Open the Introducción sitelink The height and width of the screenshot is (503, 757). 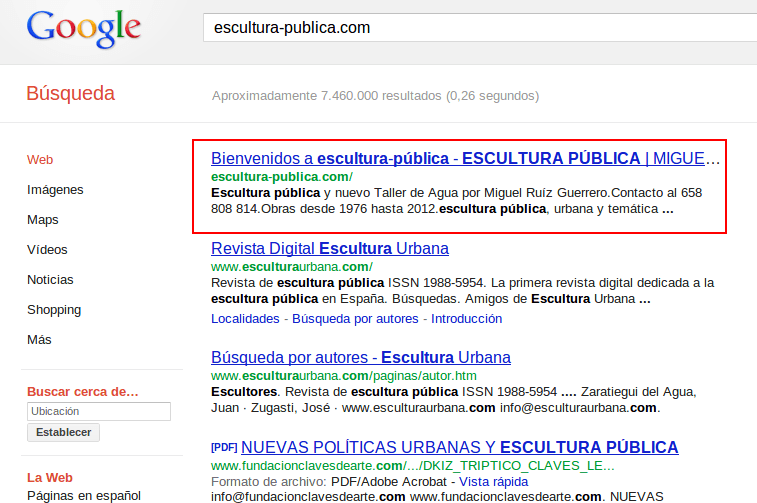[x=466, y=319]
